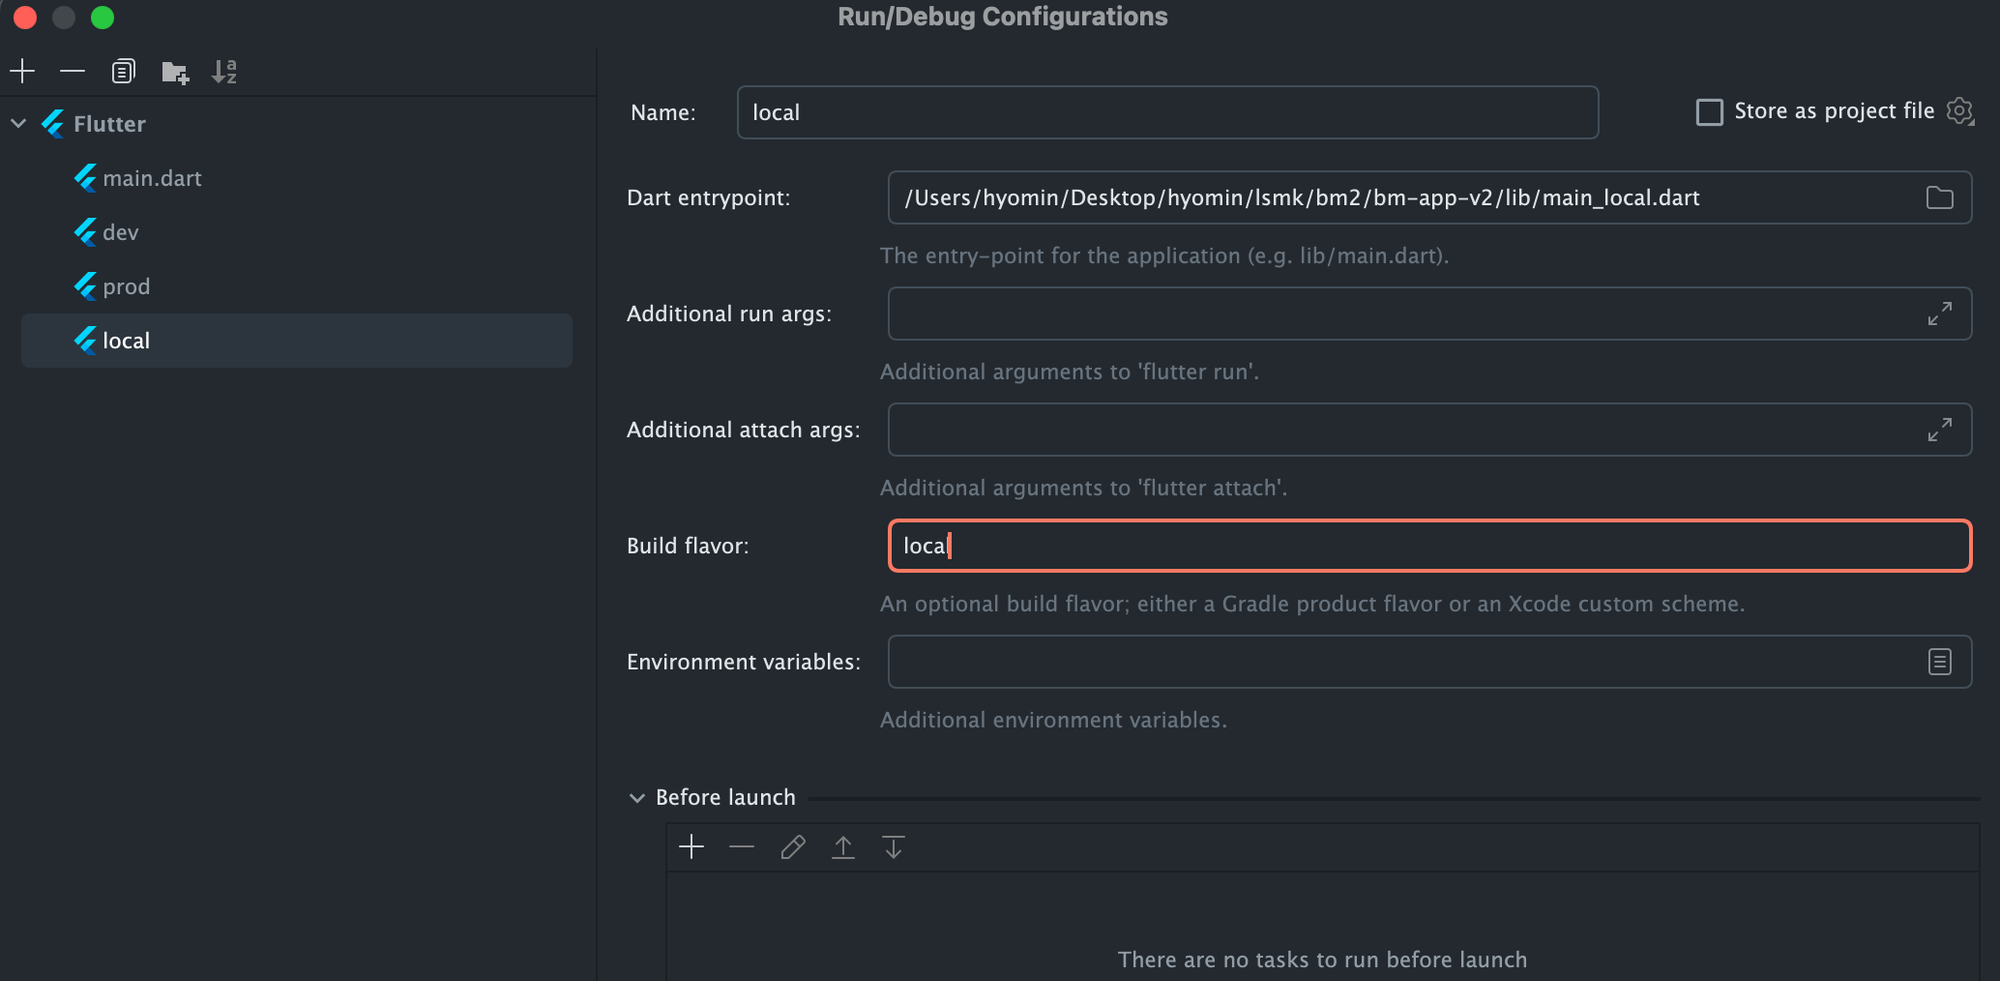
Task: Click the Build flavor field
Action: coord(1429,545)
